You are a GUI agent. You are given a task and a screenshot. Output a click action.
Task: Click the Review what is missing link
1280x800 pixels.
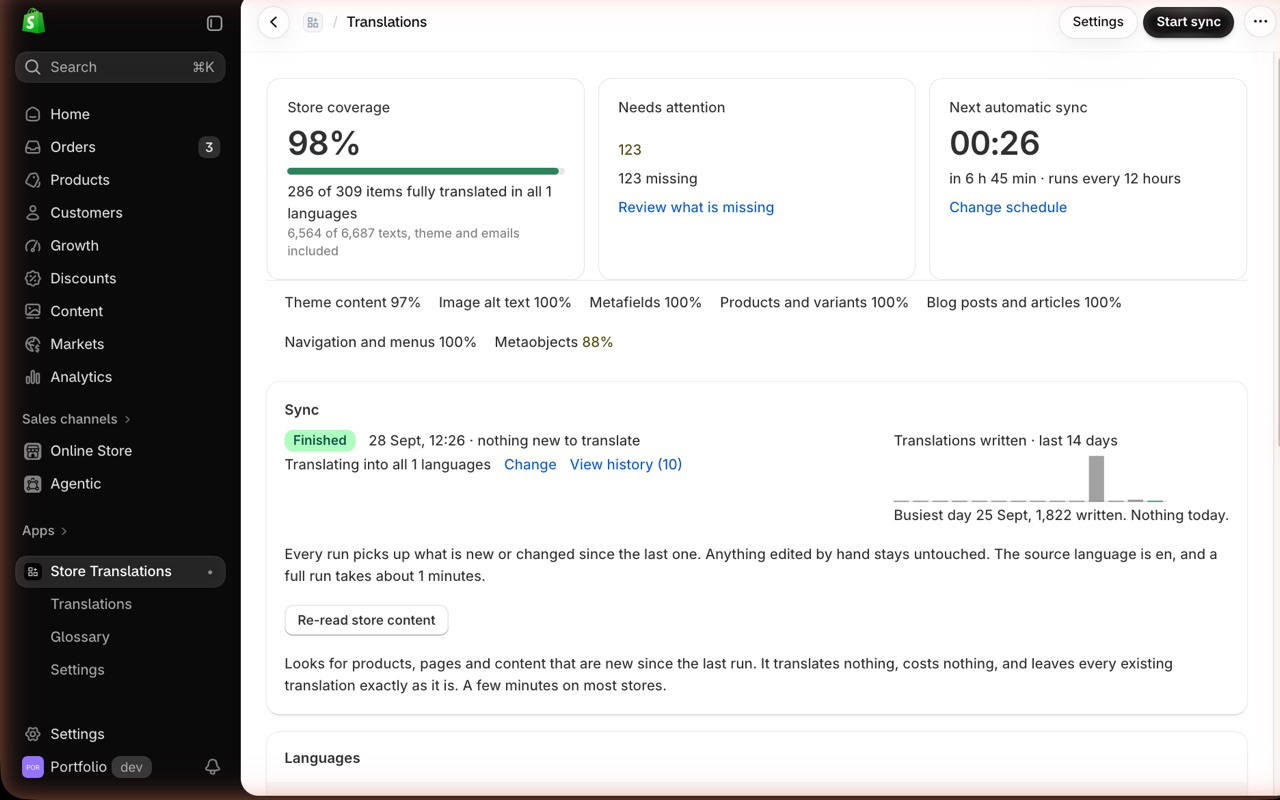[696, 207]
